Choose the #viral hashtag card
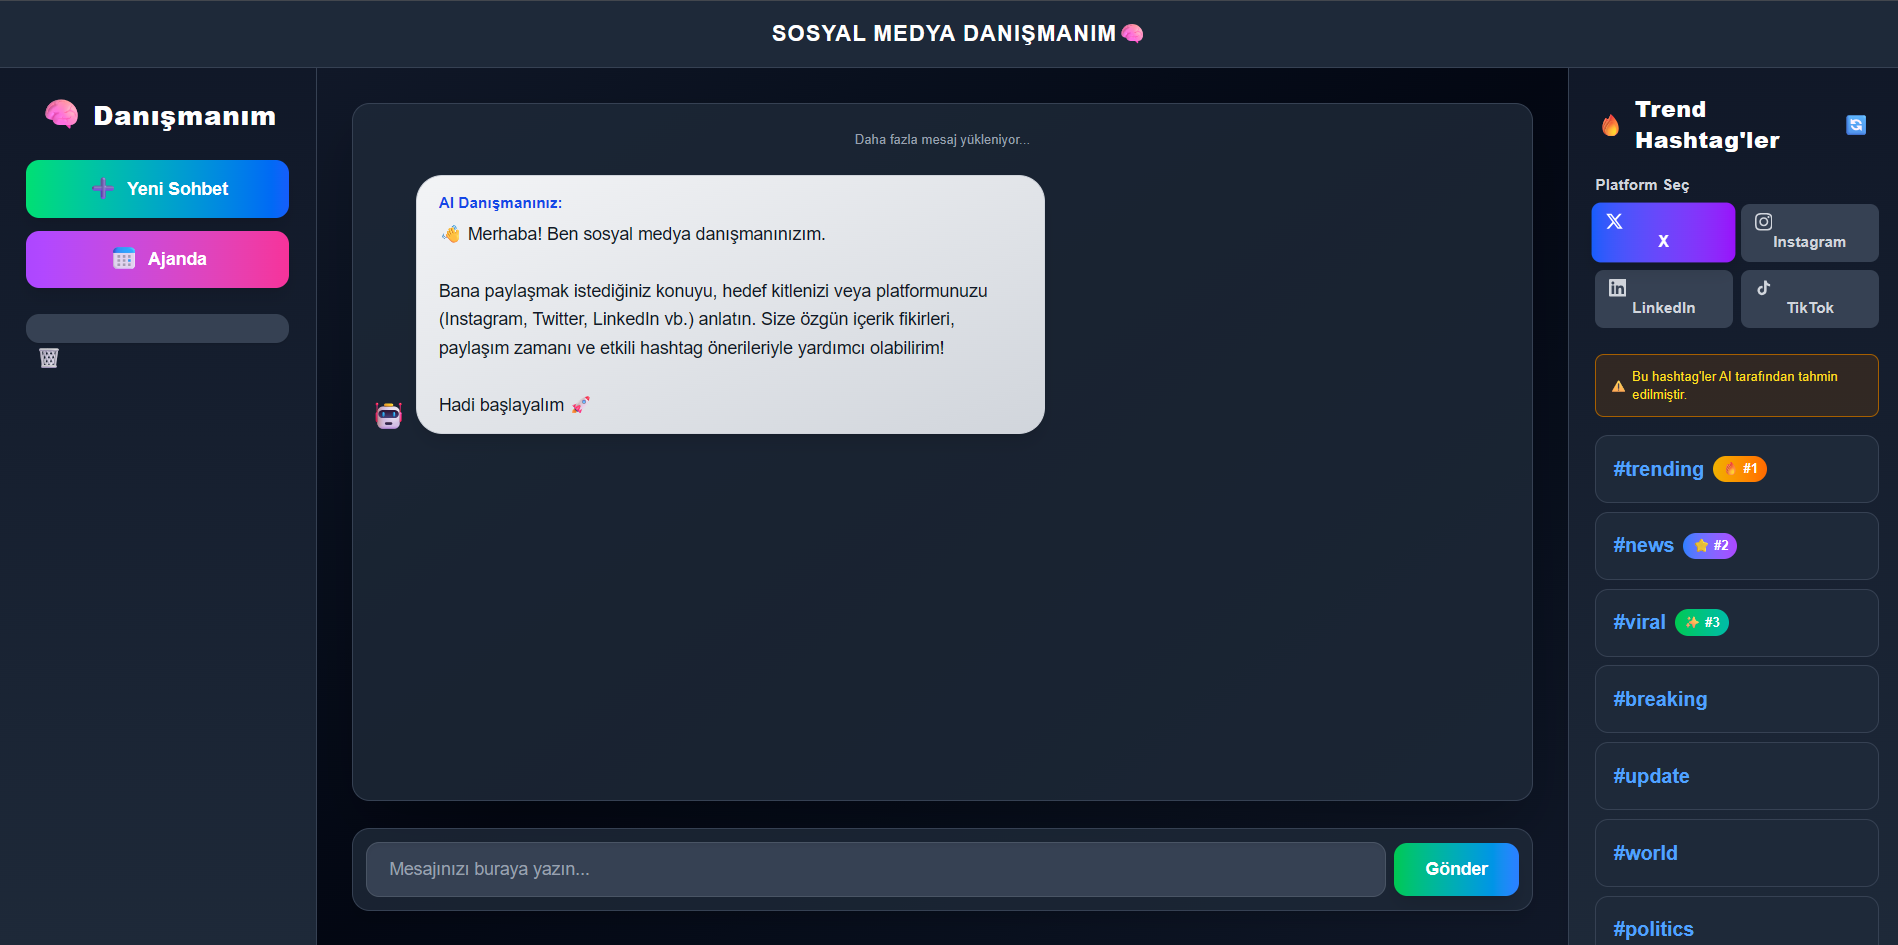Screen dimensions: 1898x945 [x=1736, y=623]
